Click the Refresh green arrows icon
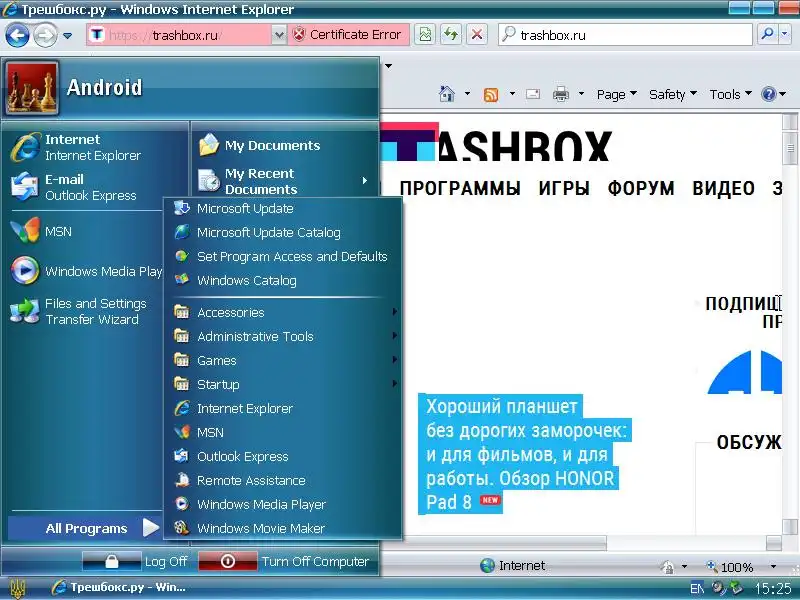Viewport: 800px width, 600px height. 451,35
